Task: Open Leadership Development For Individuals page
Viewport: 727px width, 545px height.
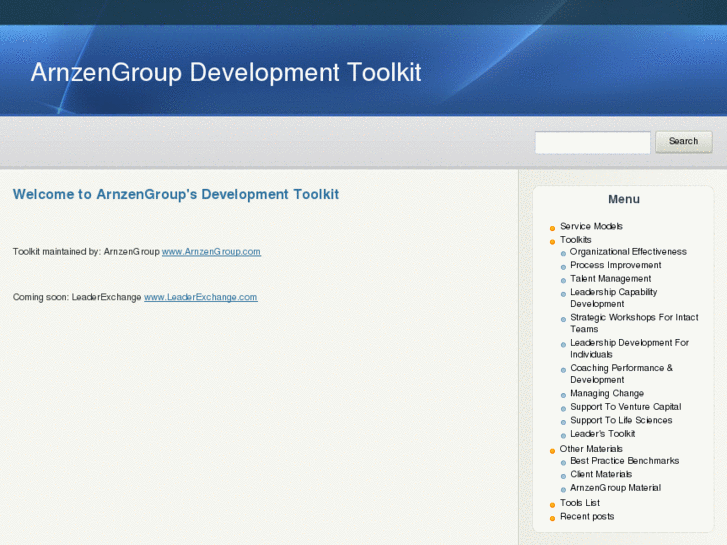Action: 629,349
